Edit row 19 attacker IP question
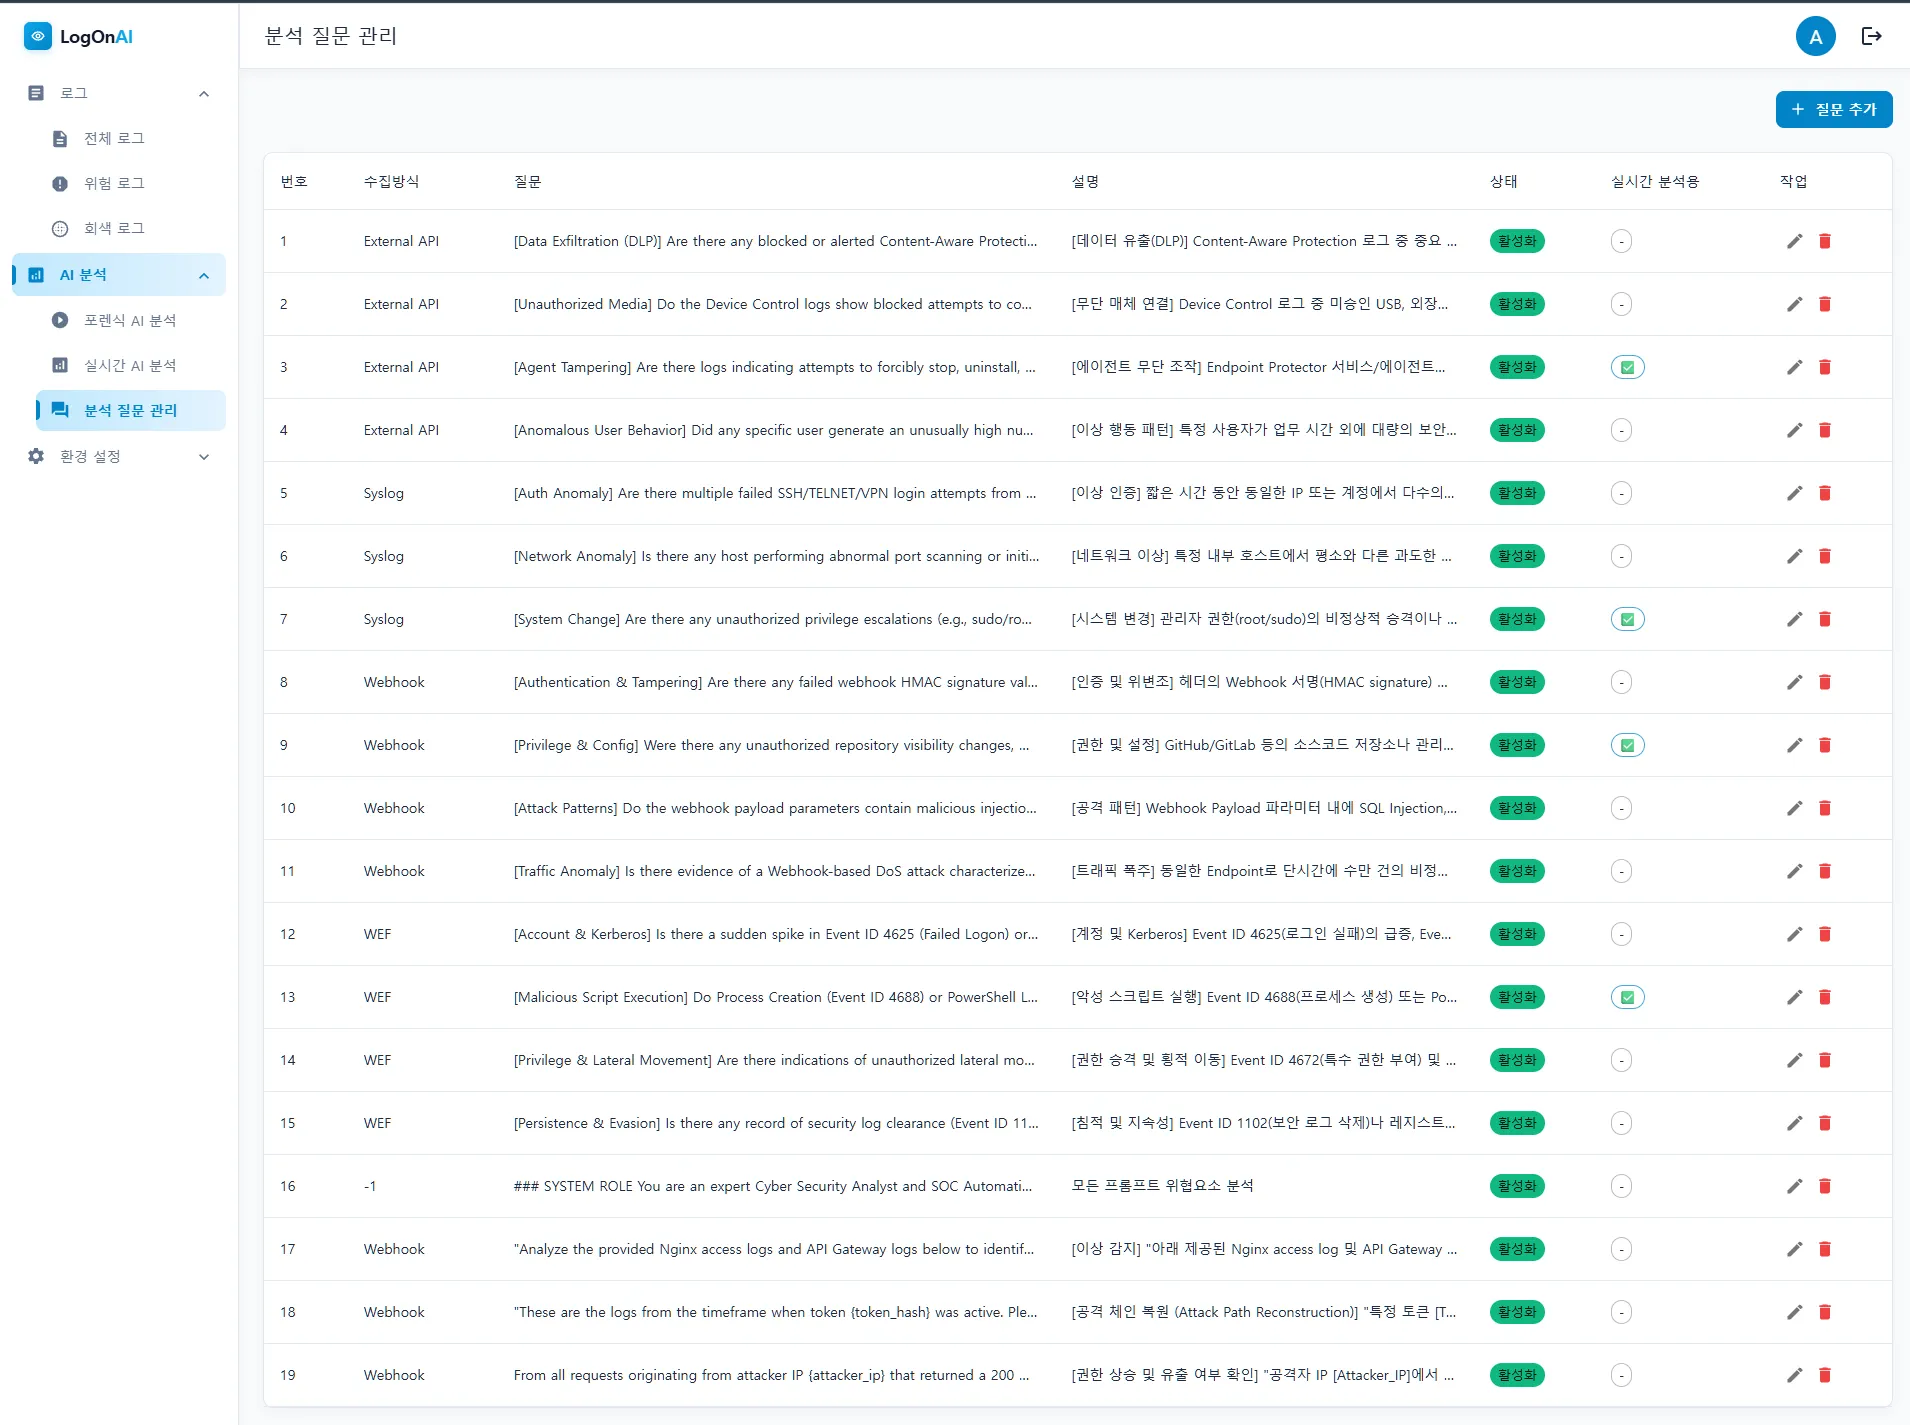This screenshot has height=1425, width=1910. point(1794,1375)
